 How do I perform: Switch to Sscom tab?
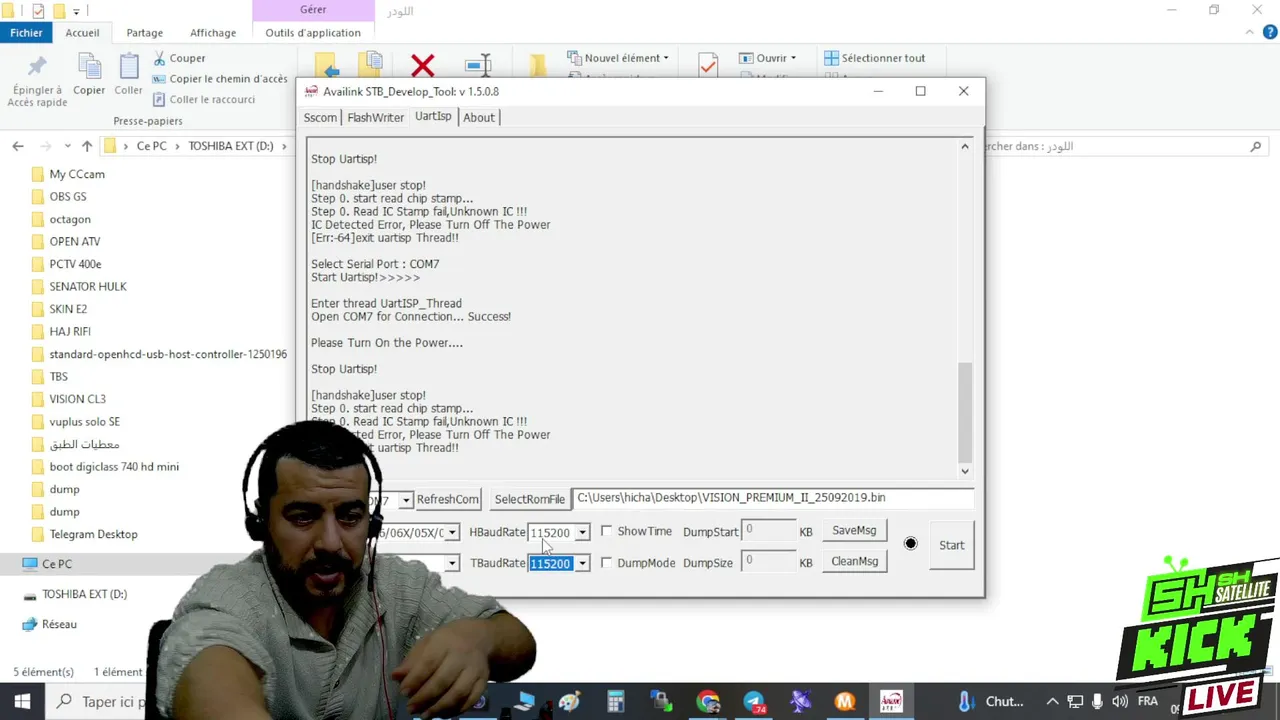point(320,117)
